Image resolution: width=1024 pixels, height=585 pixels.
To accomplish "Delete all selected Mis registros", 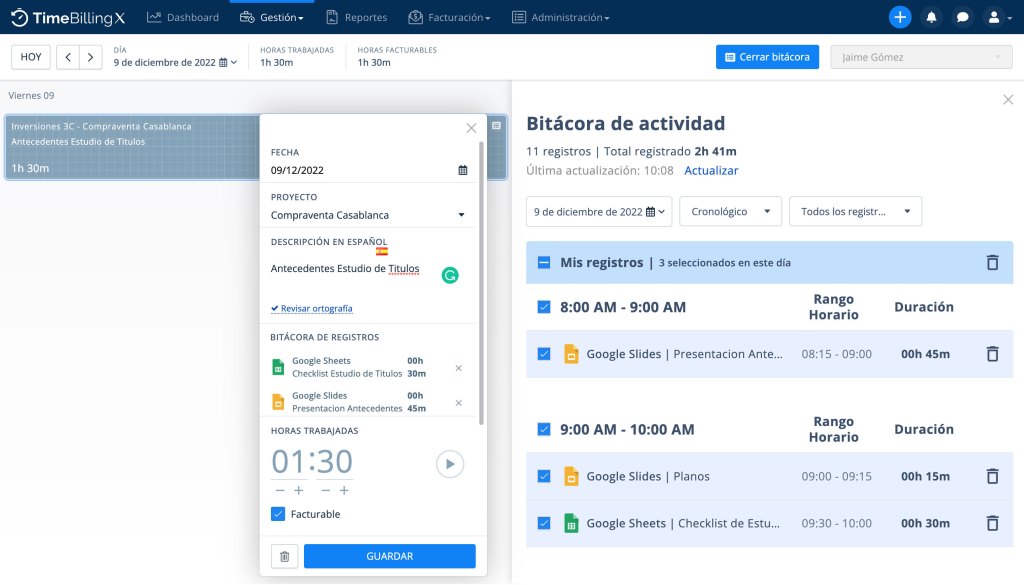I will [993, 262].
